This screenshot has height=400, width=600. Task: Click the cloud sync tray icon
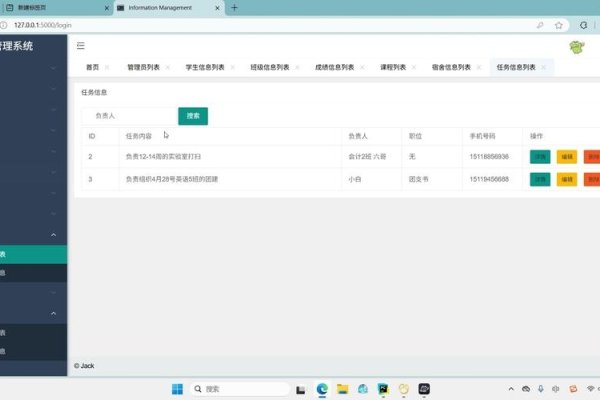(526, 389)
